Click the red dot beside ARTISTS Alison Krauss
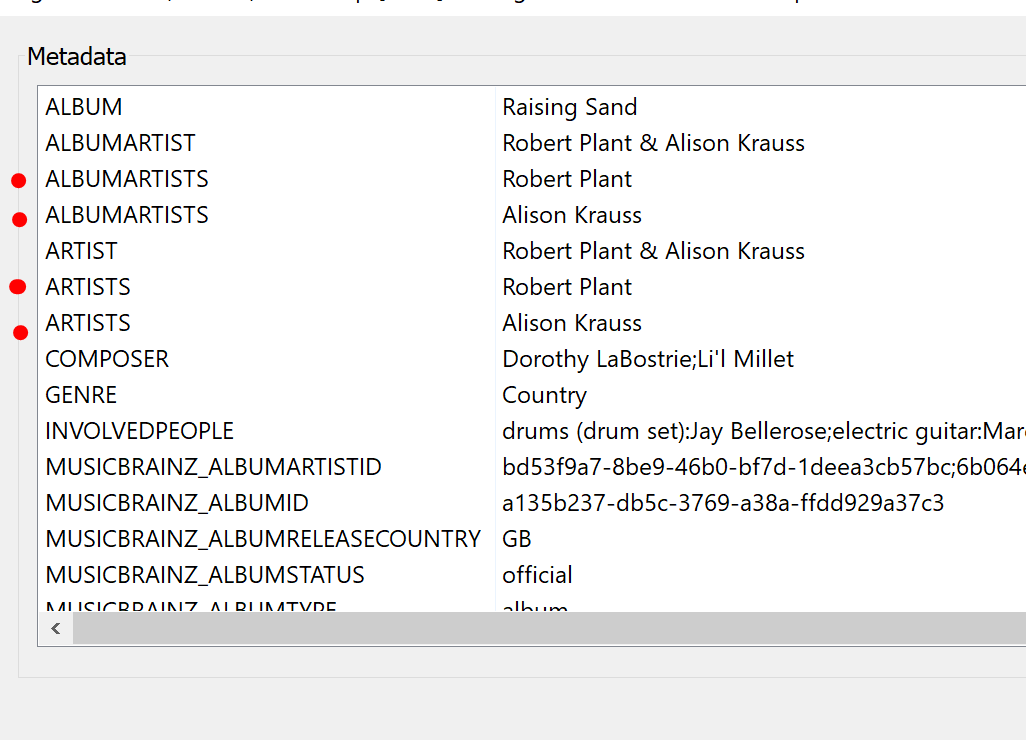This screenshot has width=1026, height=740. point(20,332)
